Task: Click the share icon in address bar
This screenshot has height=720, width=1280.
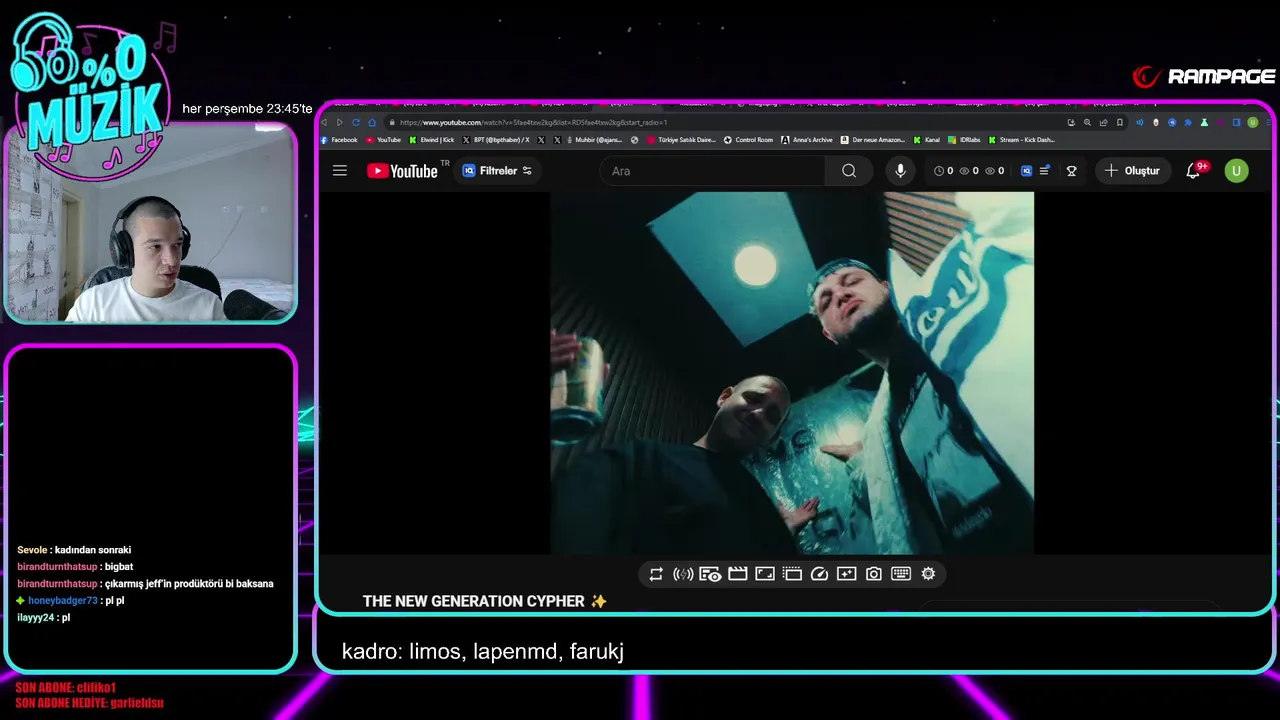Action: coord(1104,122)
